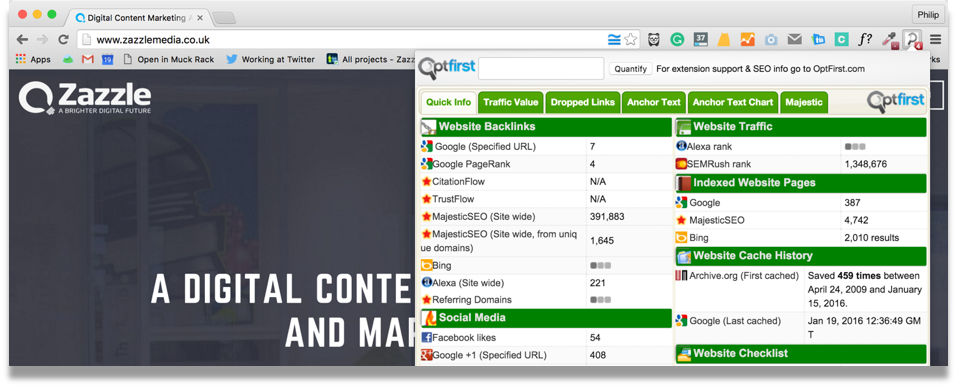
Task: Click the 'Referring Domains' row label
Action: click(472, 300)
